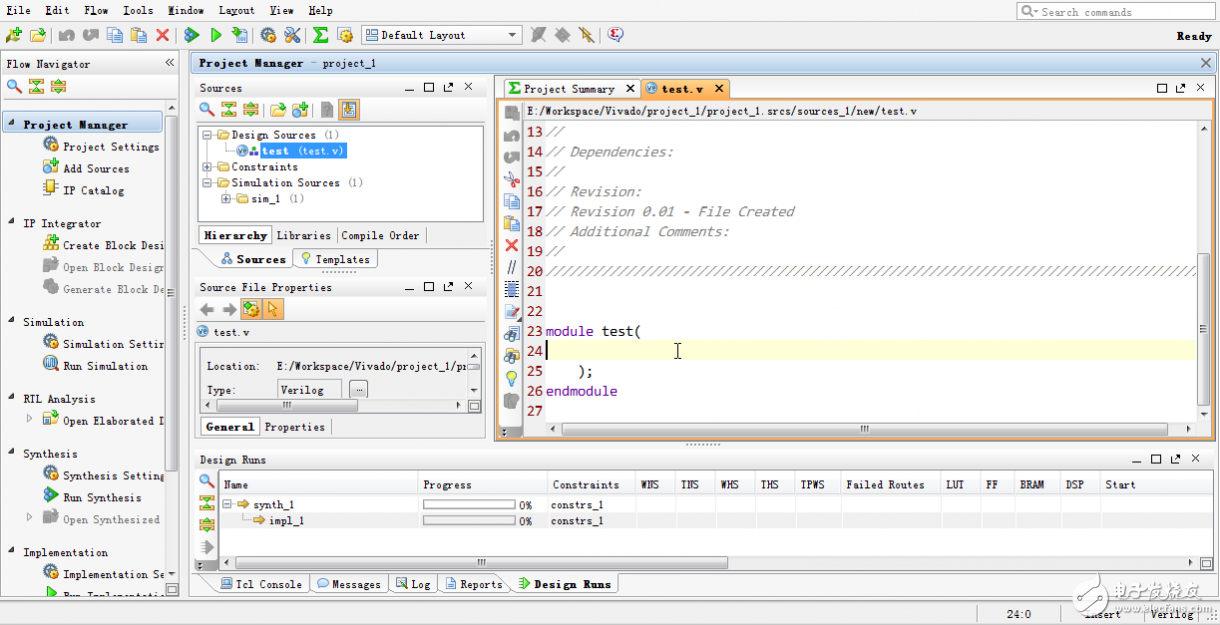Image resolution: width=1220 pixels, height=625 pixels.
Task: Open the Default Layout dropdown
Action: (x=513, y=35)
